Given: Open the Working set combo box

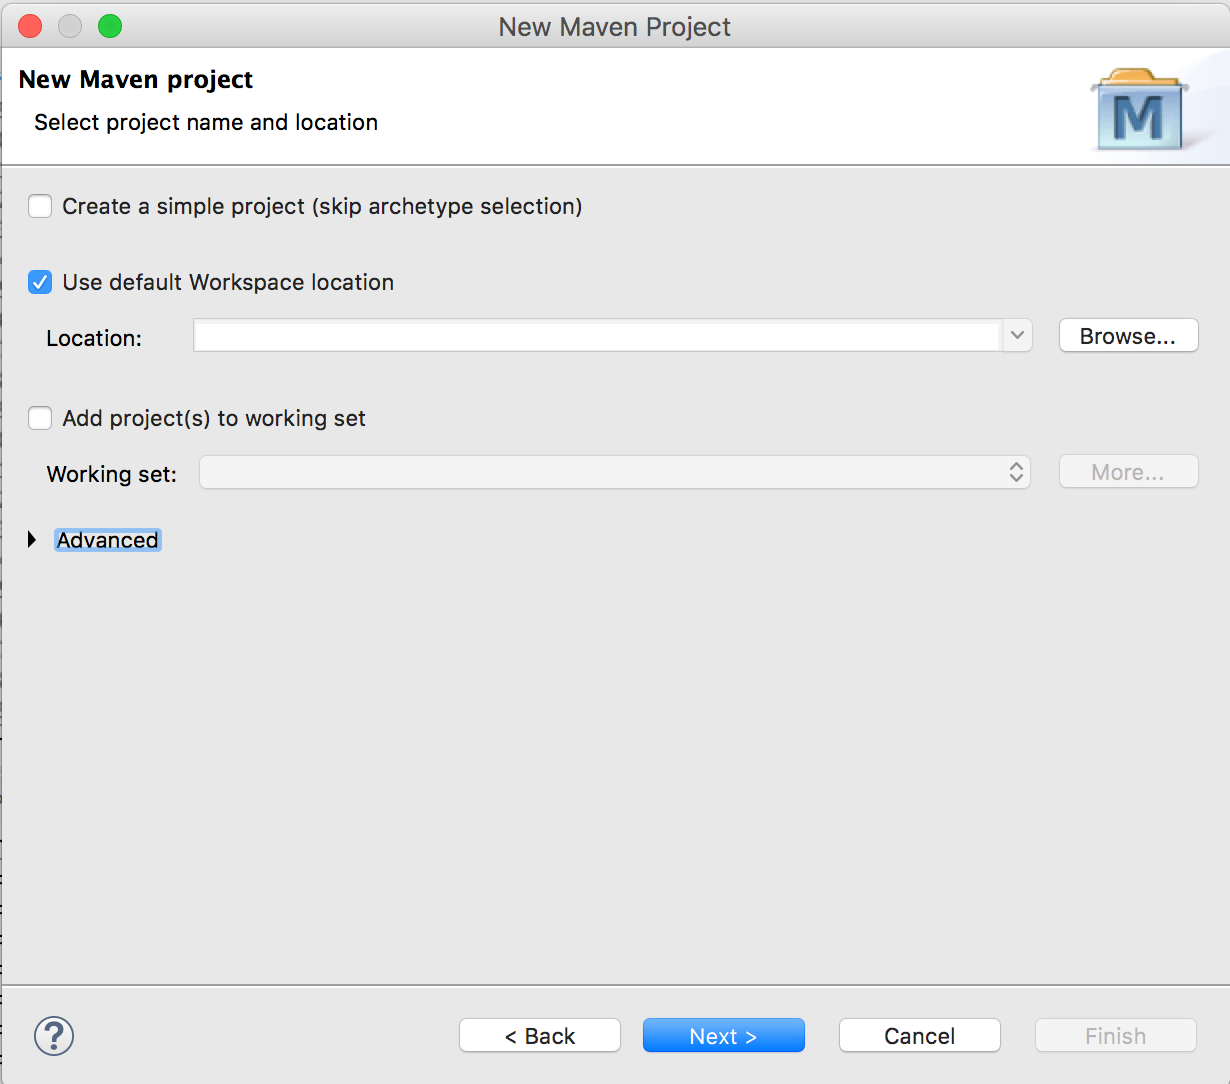Looking at the screenshot, I should click(615, 472).
